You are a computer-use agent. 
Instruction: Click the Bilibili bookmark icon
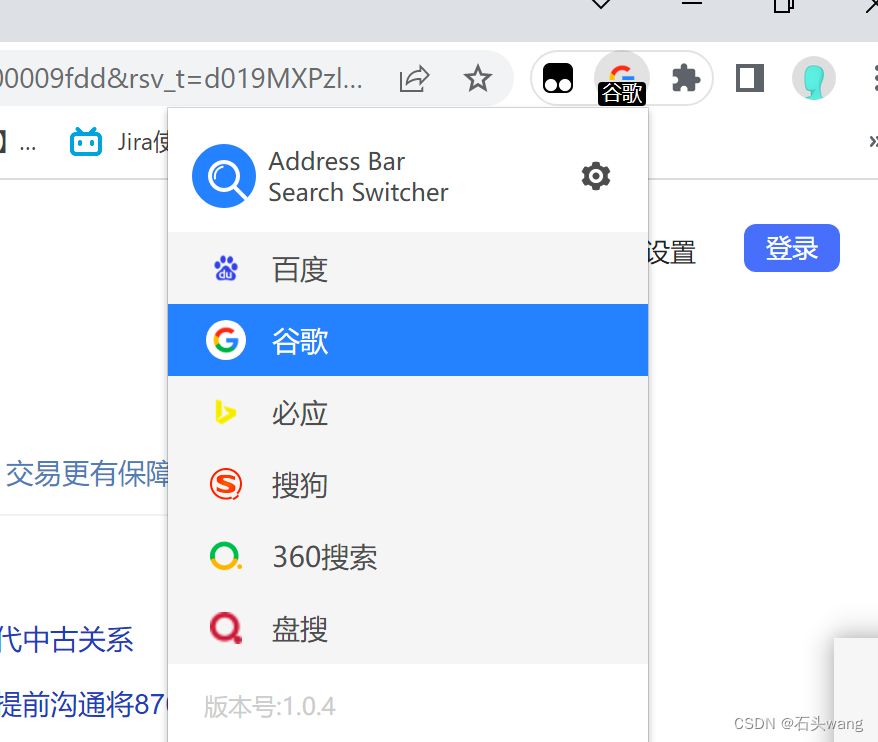[86, 142]
